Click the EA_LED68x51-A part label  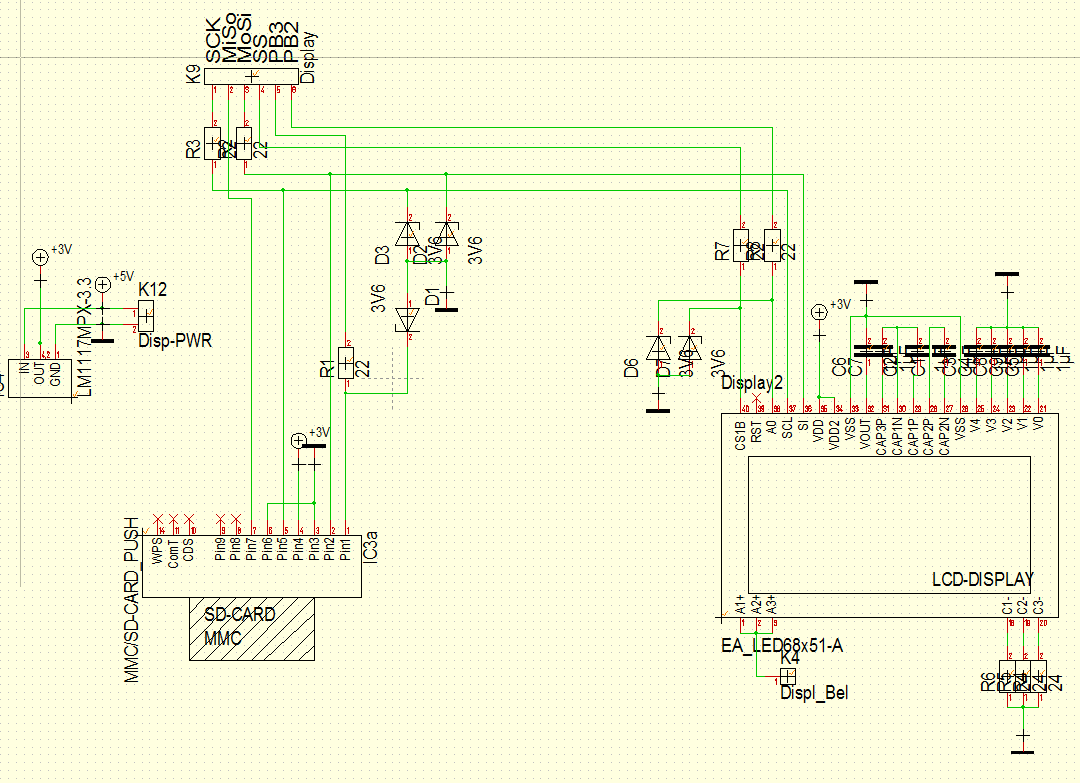[782, 646]
